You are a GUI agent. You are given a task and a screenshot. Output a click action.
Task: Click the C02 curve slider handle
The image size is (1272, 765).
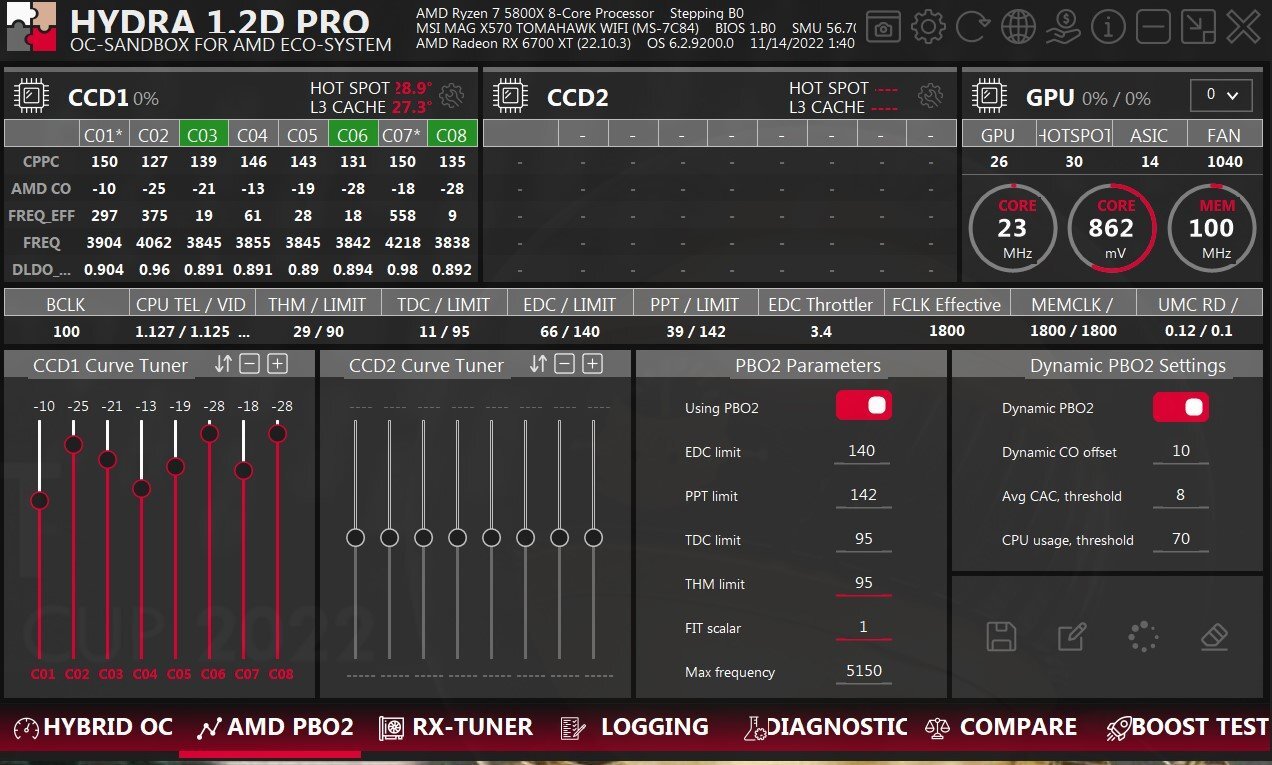[74, 444]
